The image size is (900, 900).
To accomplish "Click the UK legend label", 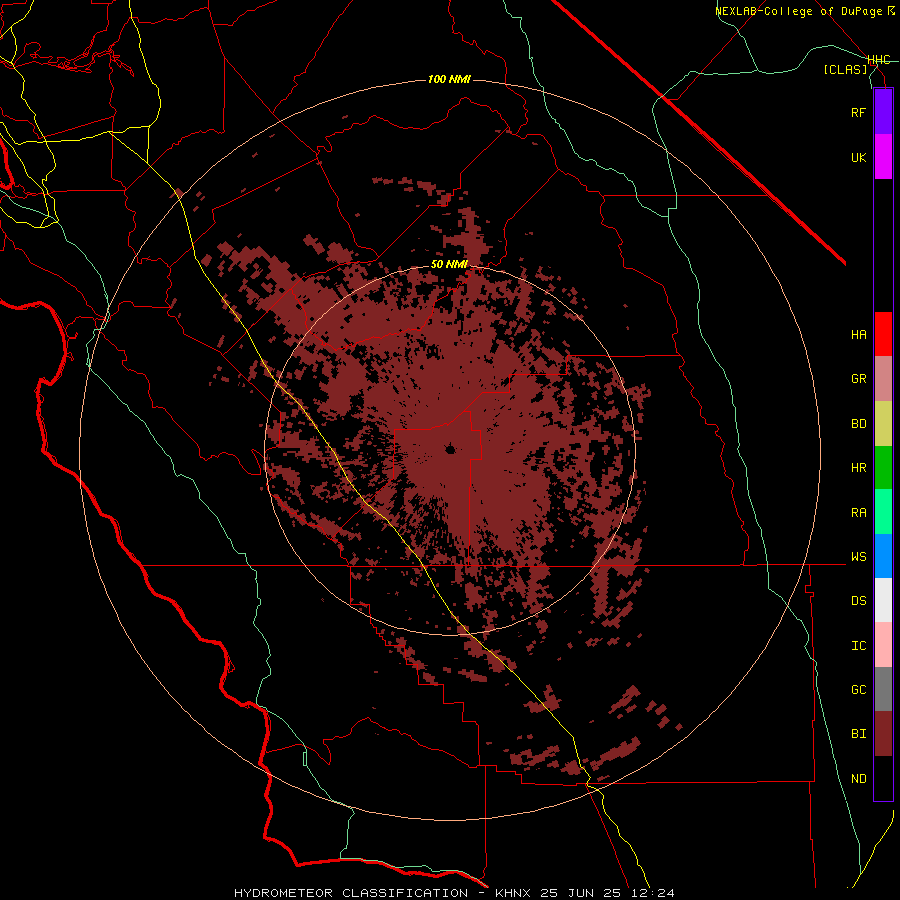I will pos(858,157).
